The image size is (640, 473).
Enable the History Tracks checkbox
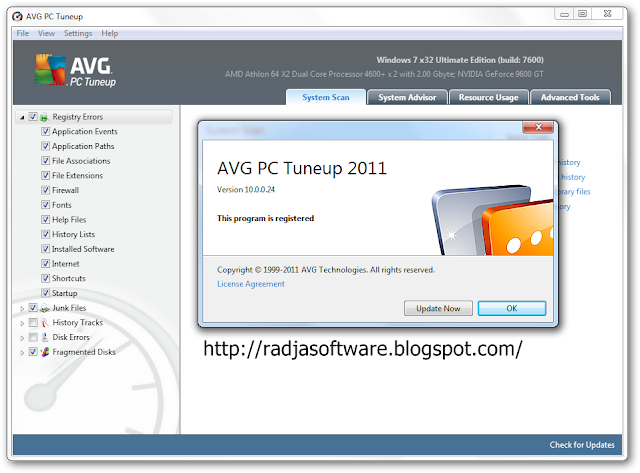pos(33,323)
